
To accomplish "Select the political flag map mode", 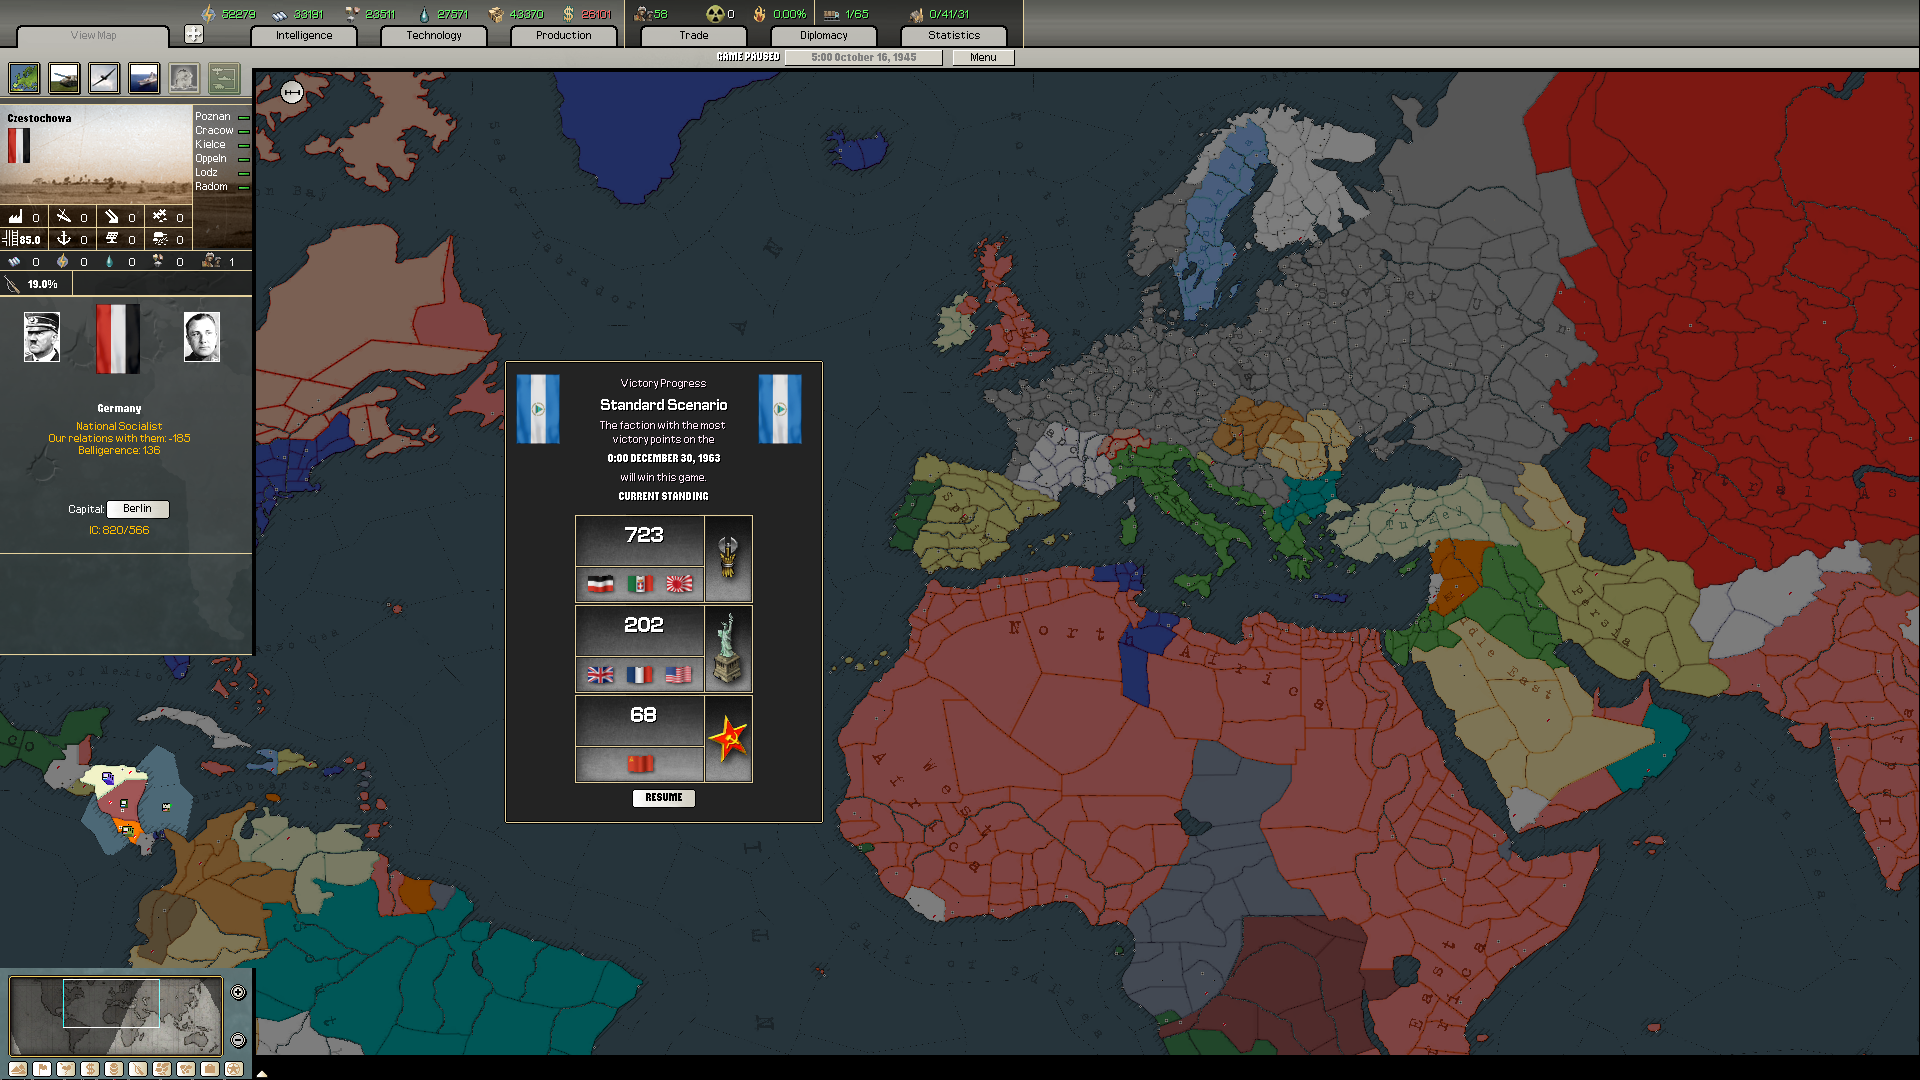I will tap(42, 1069).
